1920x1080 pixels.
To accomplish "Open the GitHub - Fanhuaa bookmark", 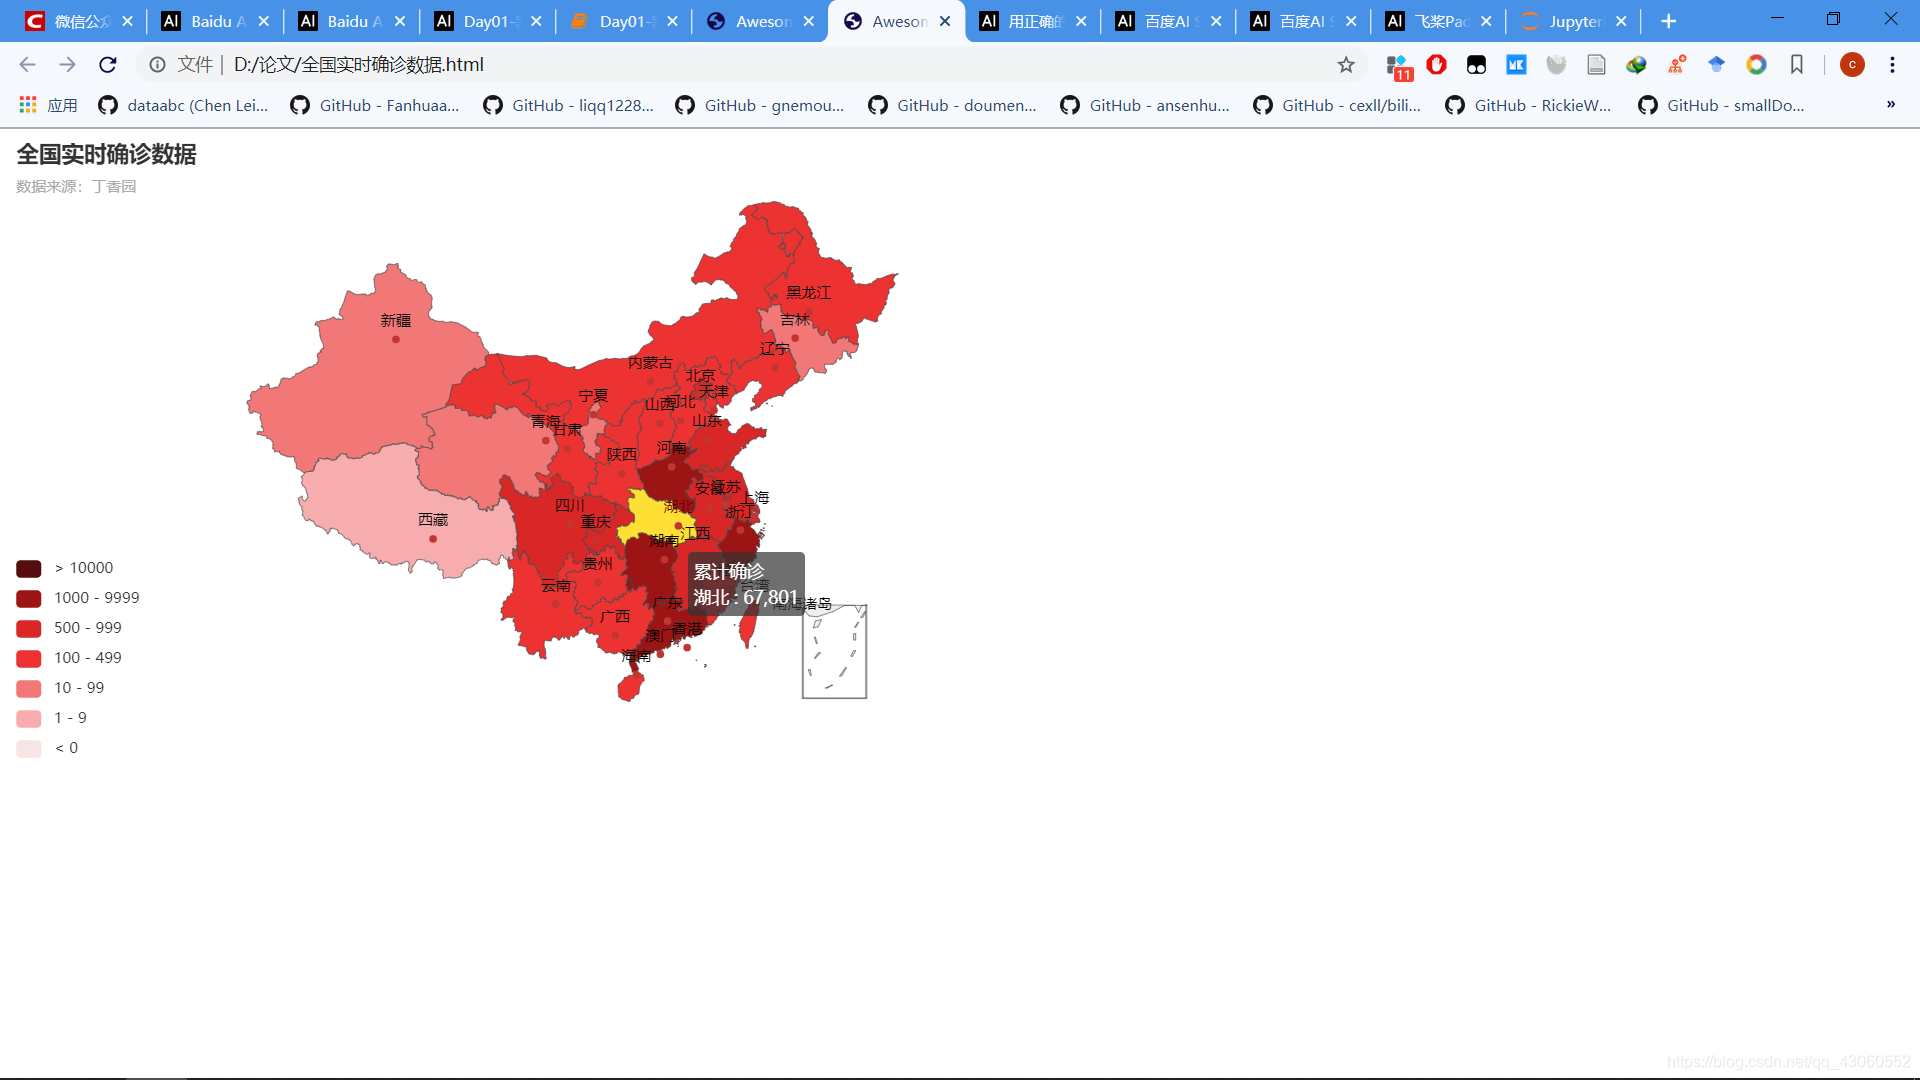I will 375,105.
